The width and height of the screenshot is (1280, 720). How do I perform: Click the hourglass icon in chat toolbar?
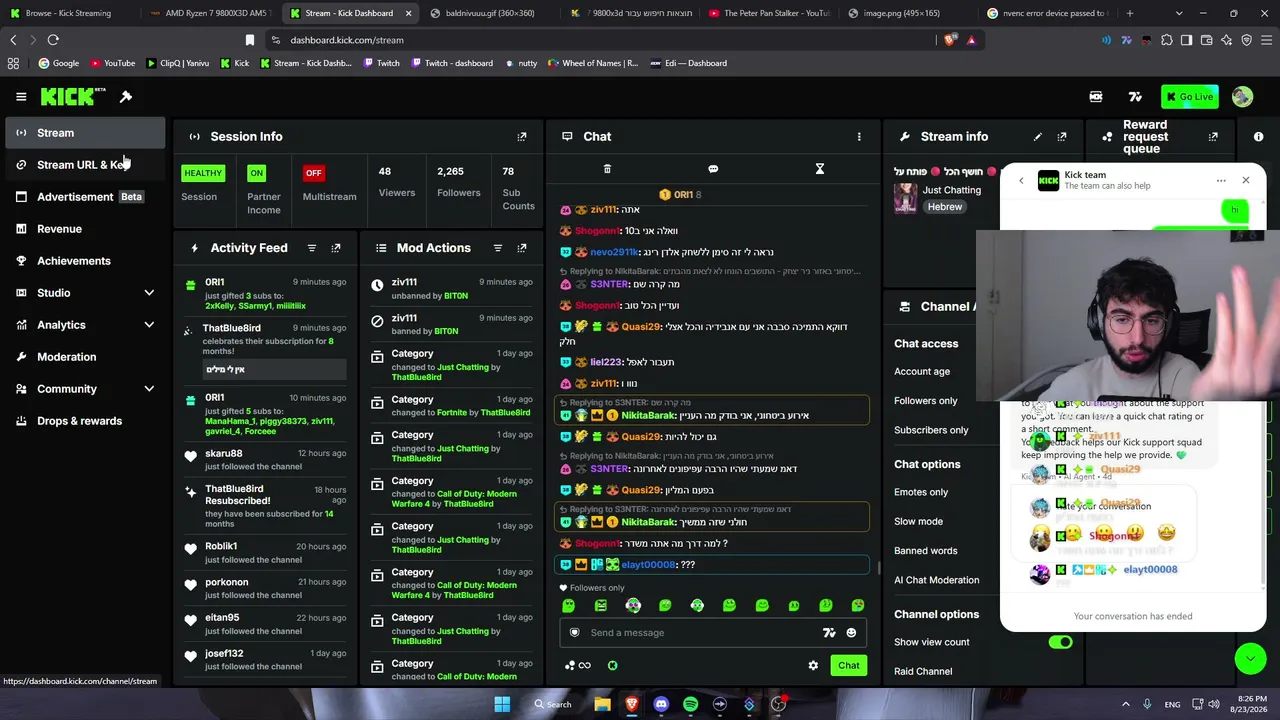[820, 169]
